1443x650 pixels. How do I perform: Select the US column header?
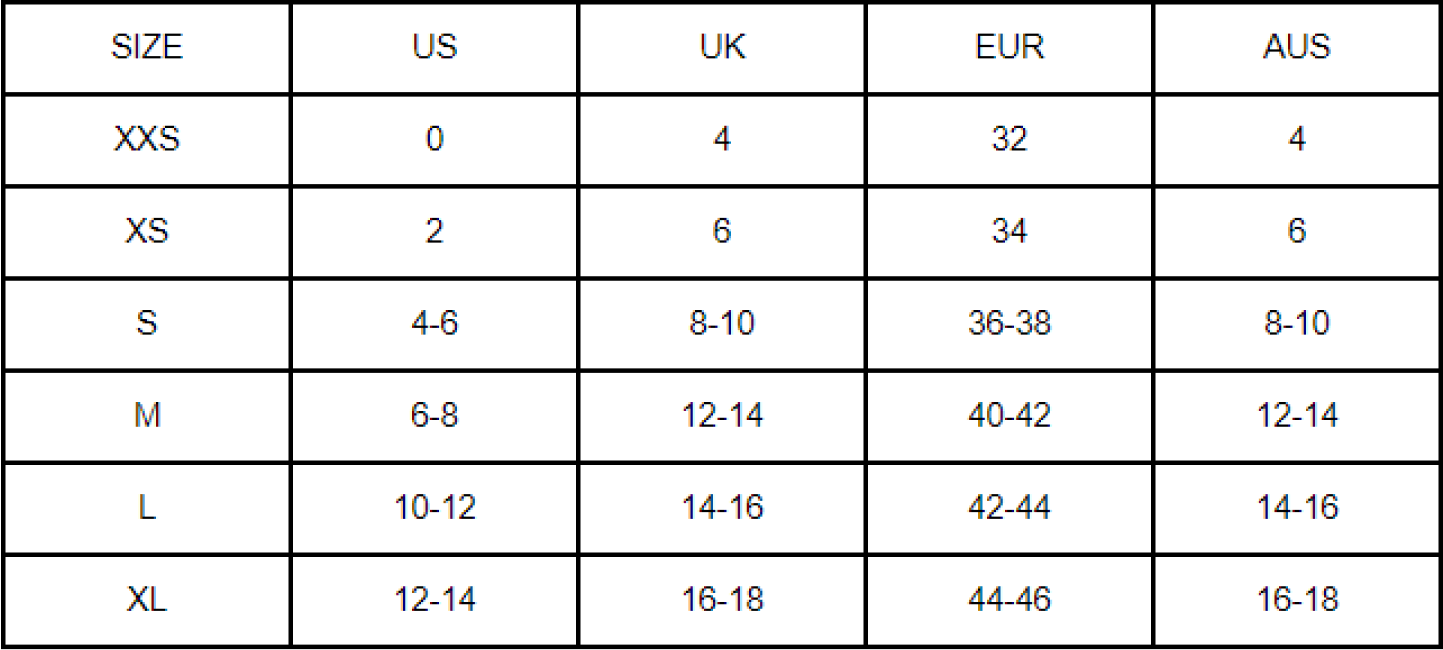(x=434, y=48)
